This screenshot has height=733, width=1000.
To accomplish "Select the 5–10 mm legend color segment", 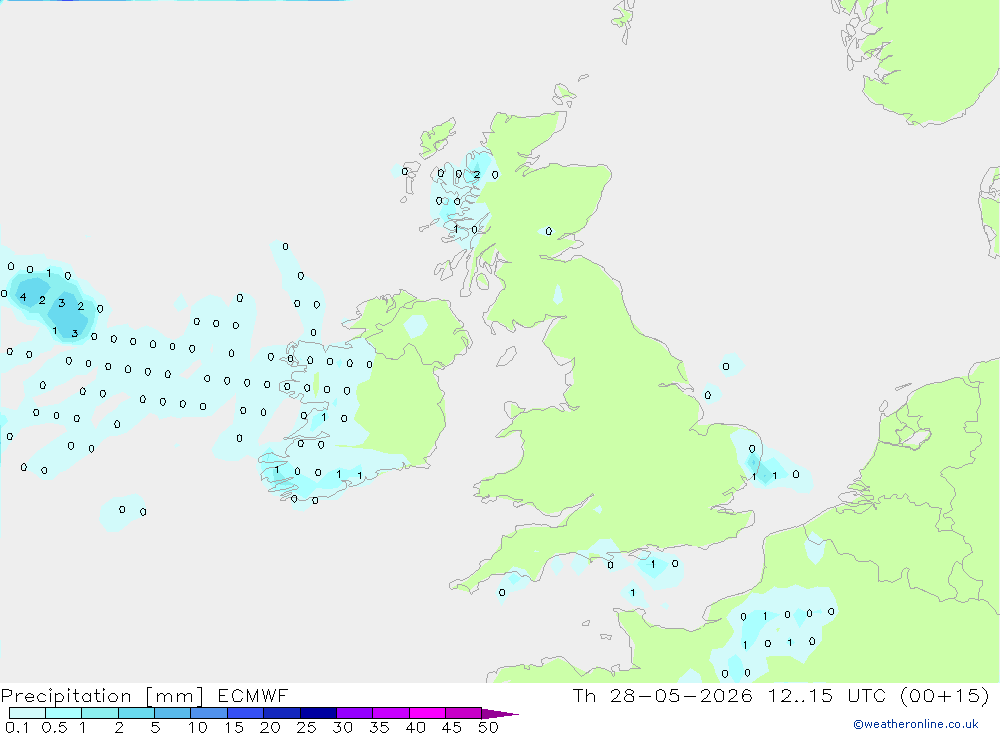I will (173, 713).
